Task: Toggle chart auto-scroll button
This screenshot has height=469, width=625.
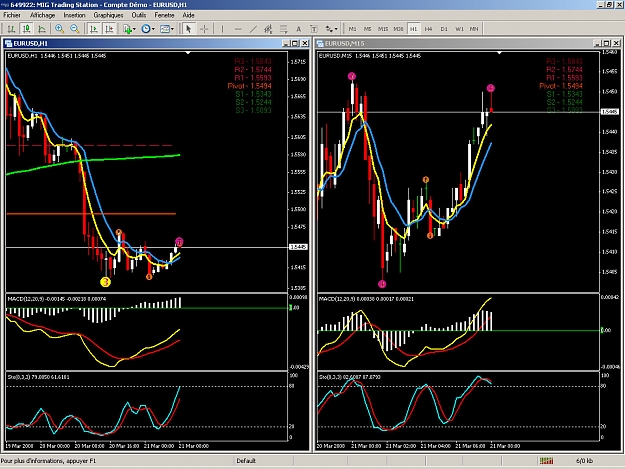Action: click(94, 29)
